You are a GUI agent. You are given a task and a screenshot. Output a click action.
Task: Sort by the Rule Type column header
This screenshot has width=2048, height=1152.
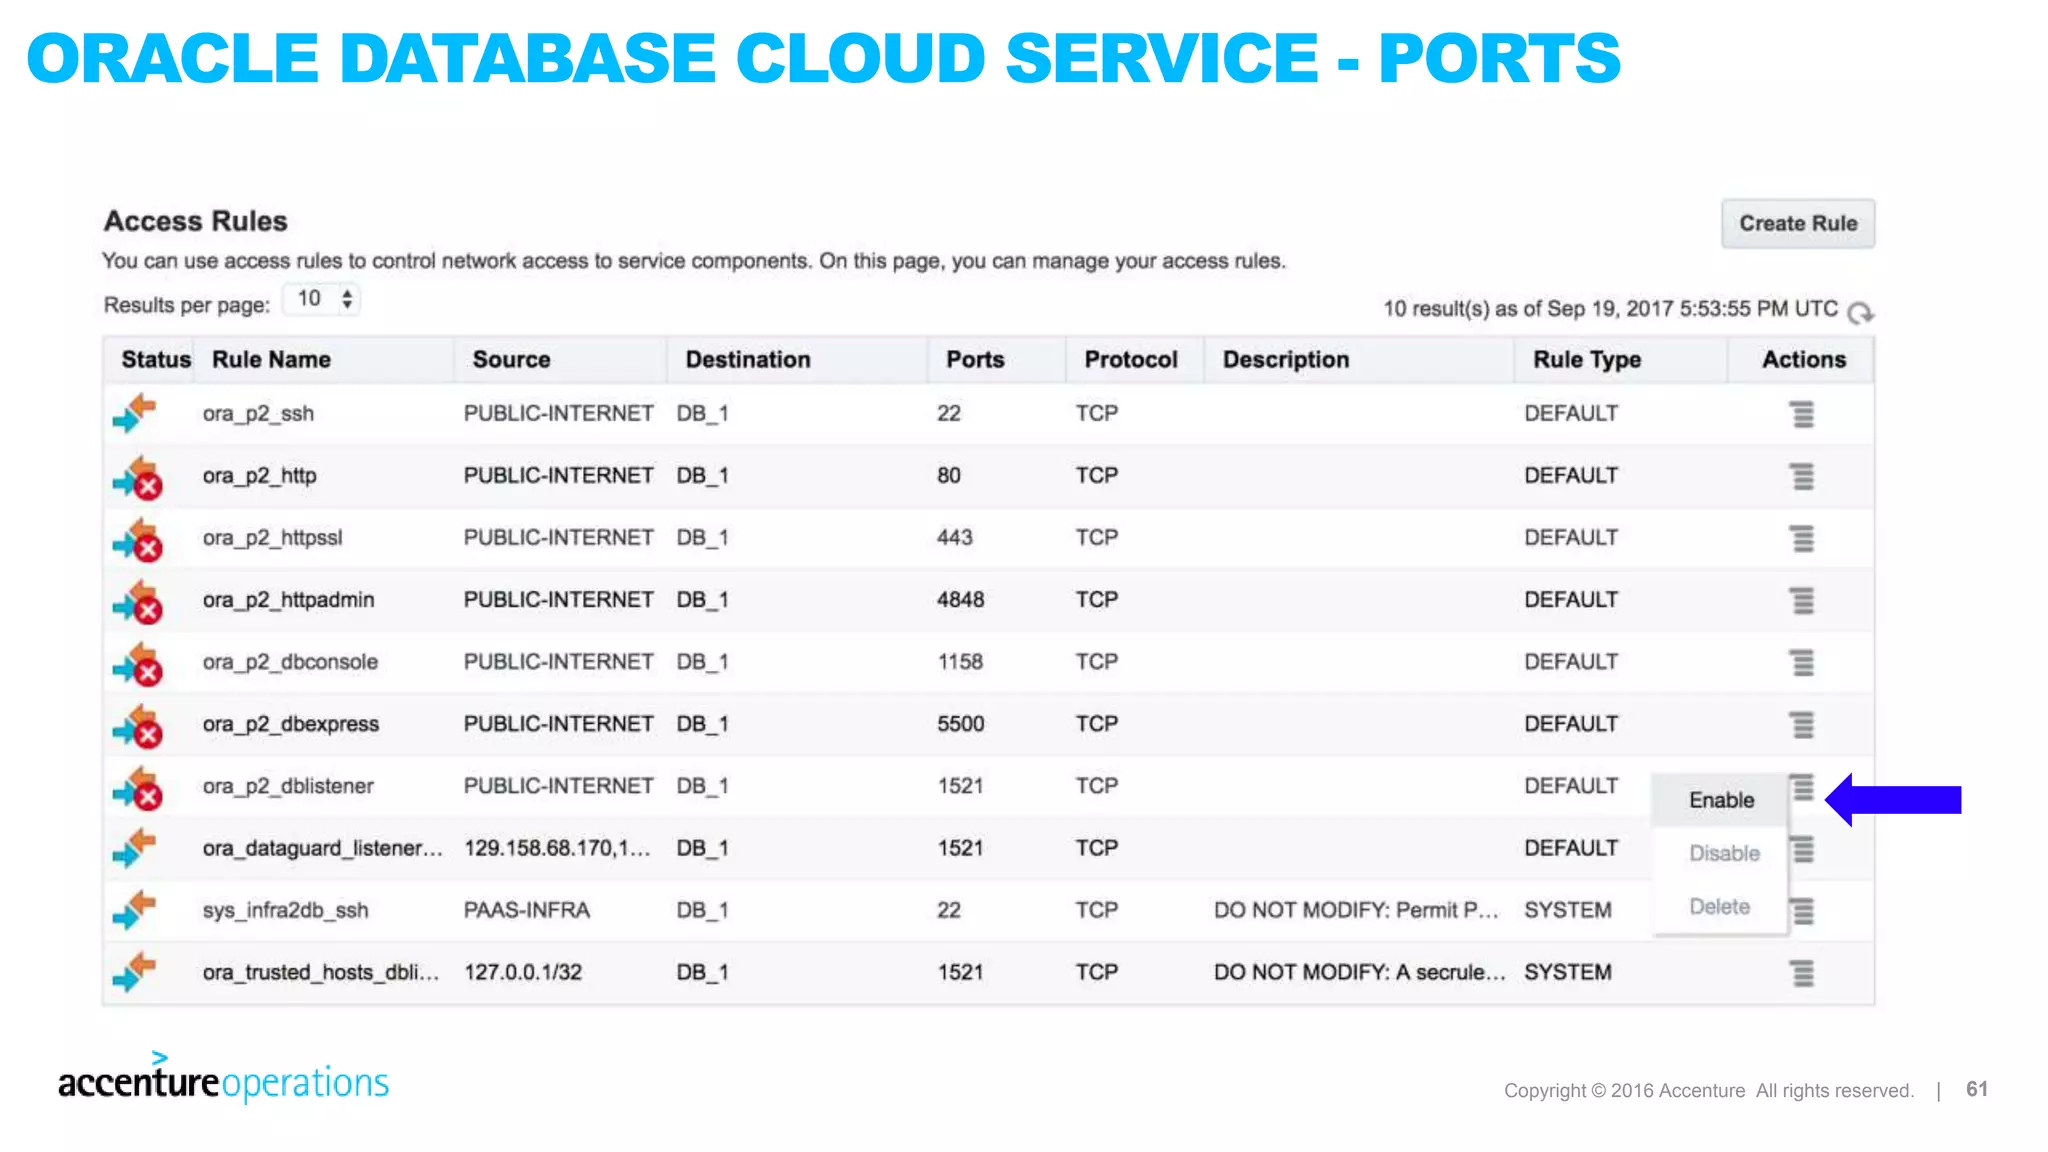1587,360
